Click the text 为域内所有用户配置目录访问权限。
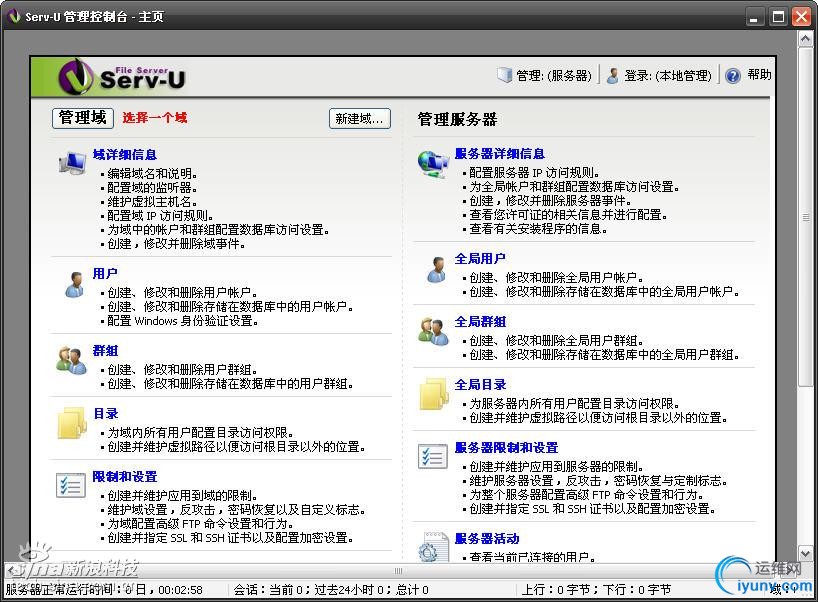The image size is (818, 602). [x=202, y=433]
